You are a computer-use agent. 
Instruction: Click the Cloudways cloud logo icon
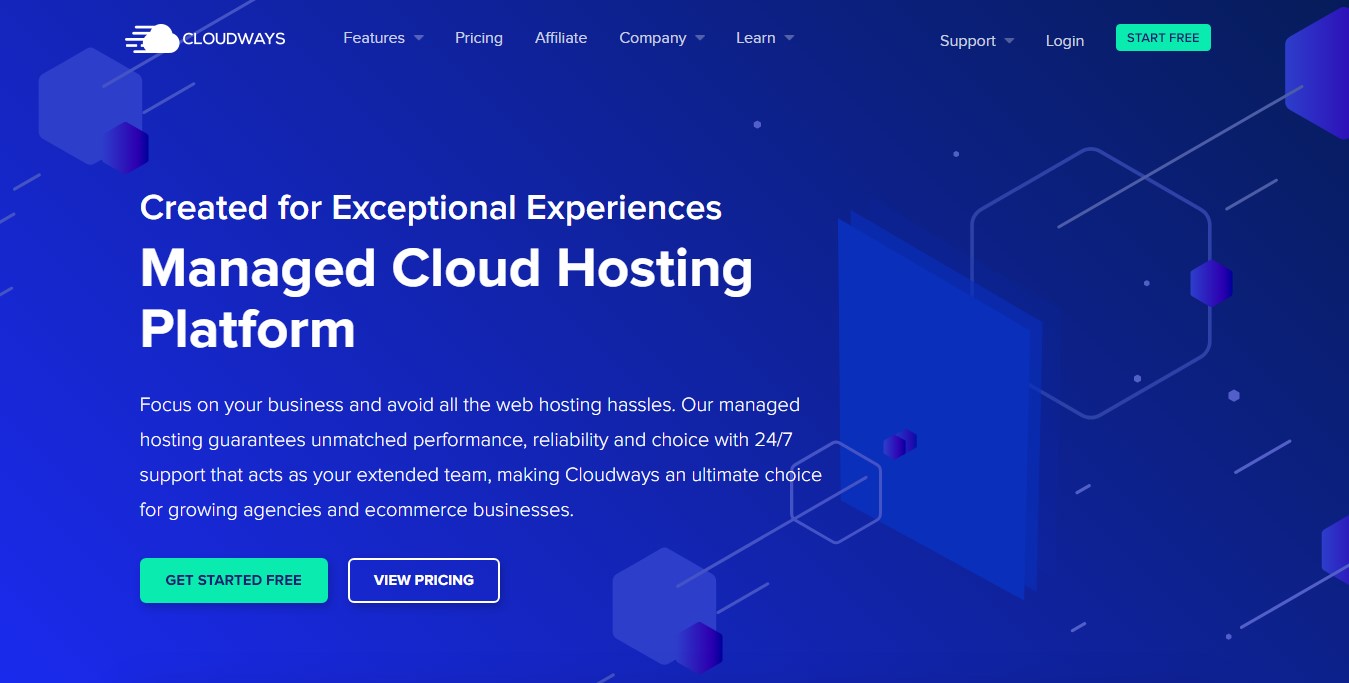(152, 39)
